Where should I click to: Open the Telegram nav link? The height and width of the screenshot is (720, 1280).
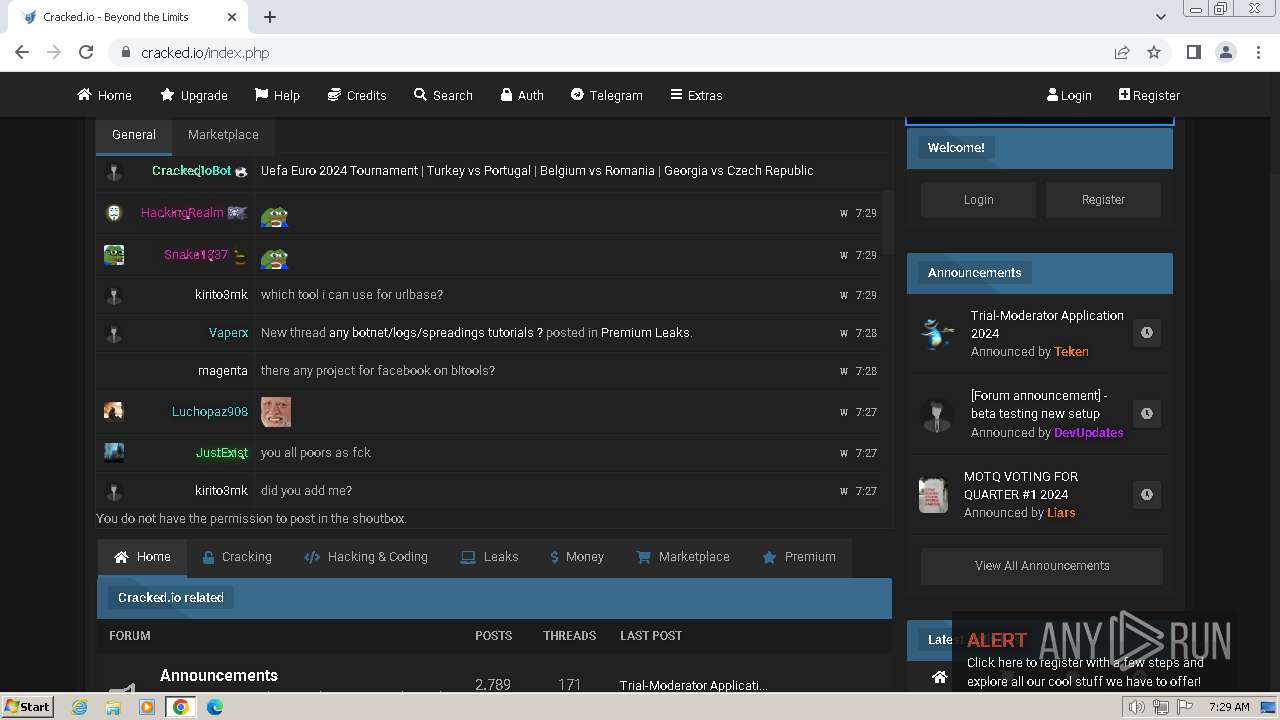606,95
